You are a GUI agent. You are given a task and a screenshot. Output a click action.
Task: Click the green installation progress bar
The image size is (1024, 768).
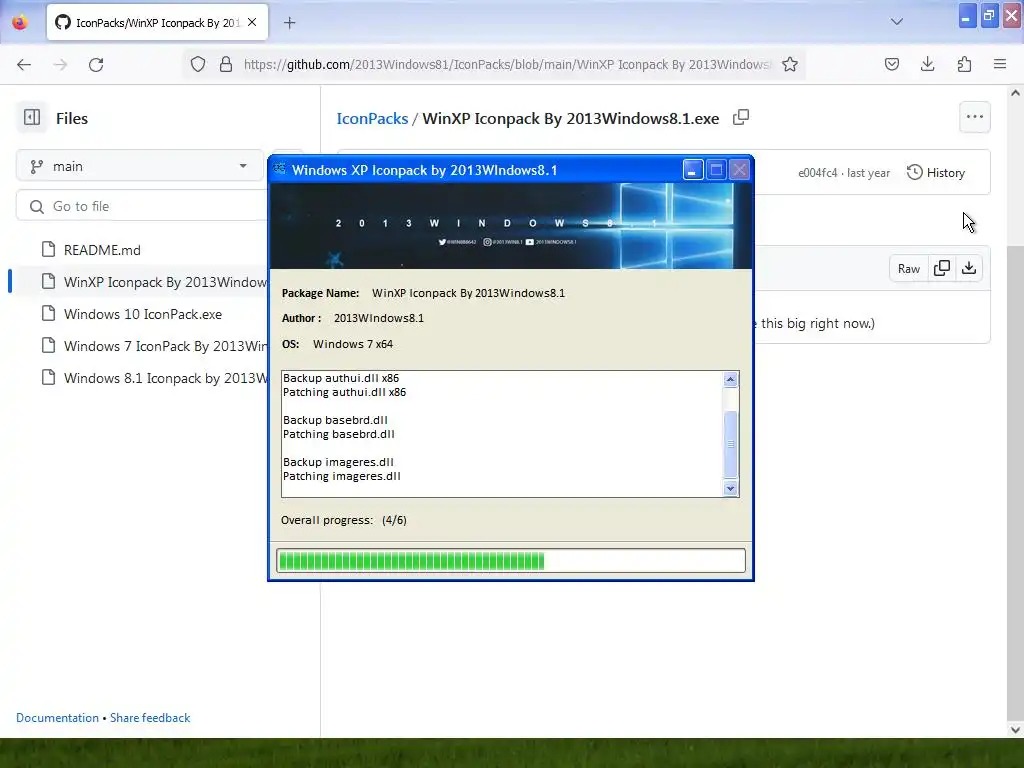point(510,560)
